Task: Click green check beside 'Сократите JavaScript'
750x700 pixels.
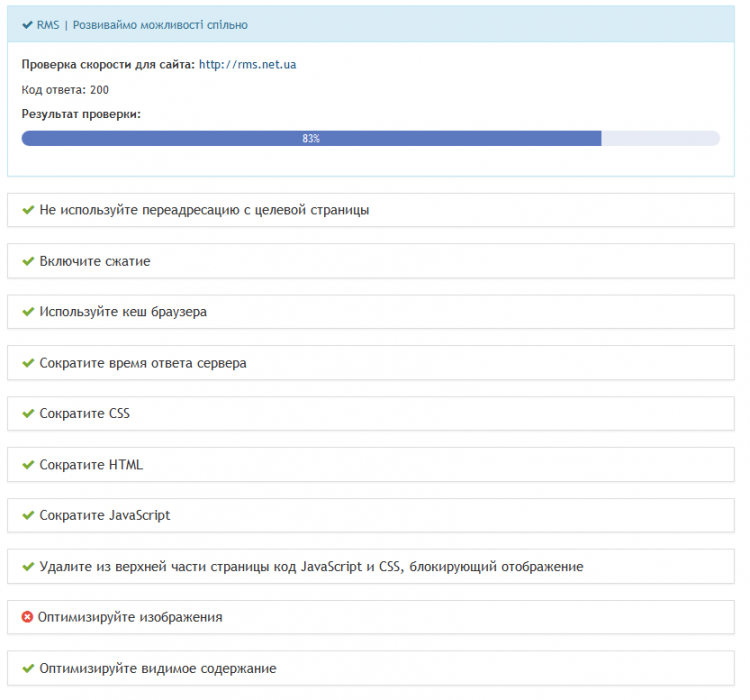Action: tap(28, 515)
